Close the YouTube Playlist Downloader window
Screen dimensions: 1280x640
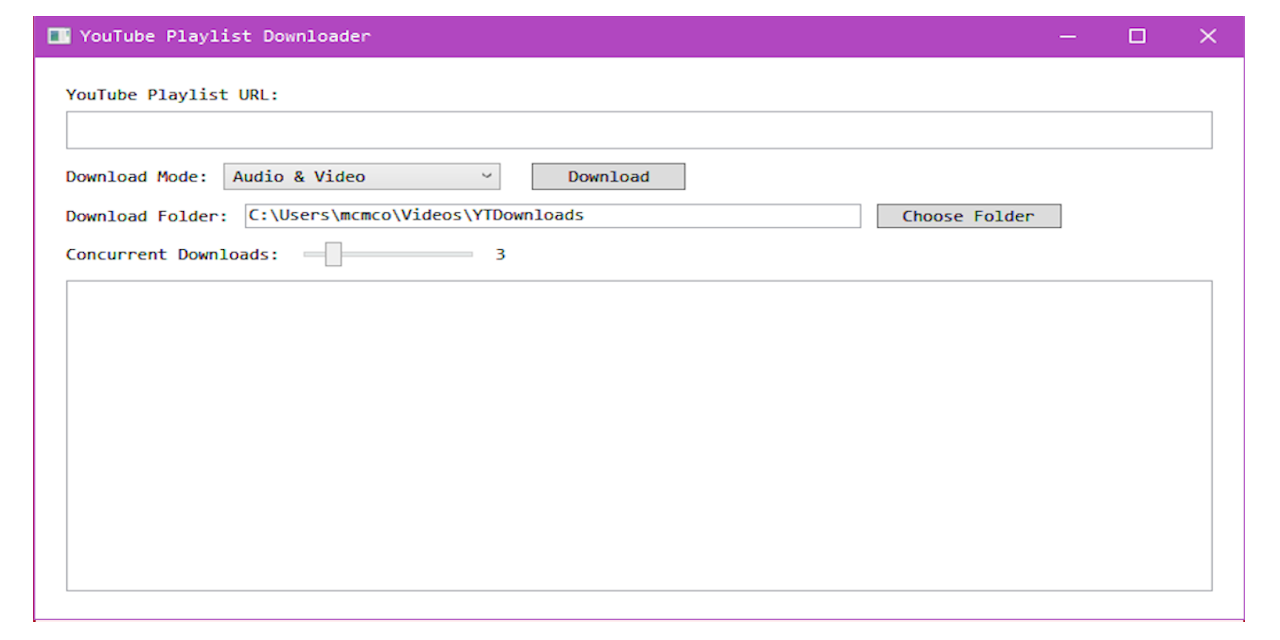(x=1208, y=36)
